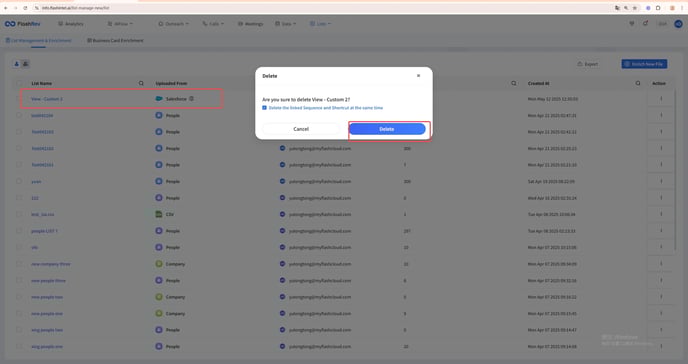Expand the Calls navigation dropdown
This screenshot has width=688, height=364.
(213, 24)
